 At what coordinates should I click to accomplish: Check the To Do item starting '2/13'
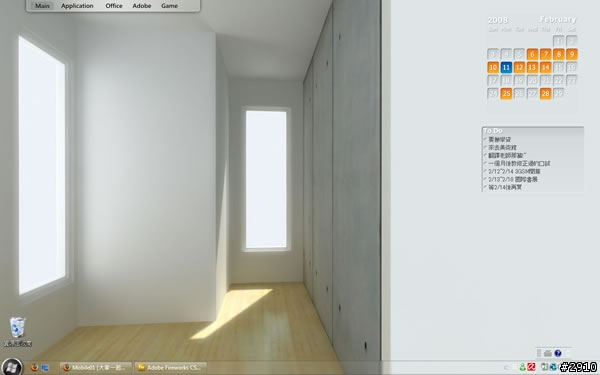485,179
